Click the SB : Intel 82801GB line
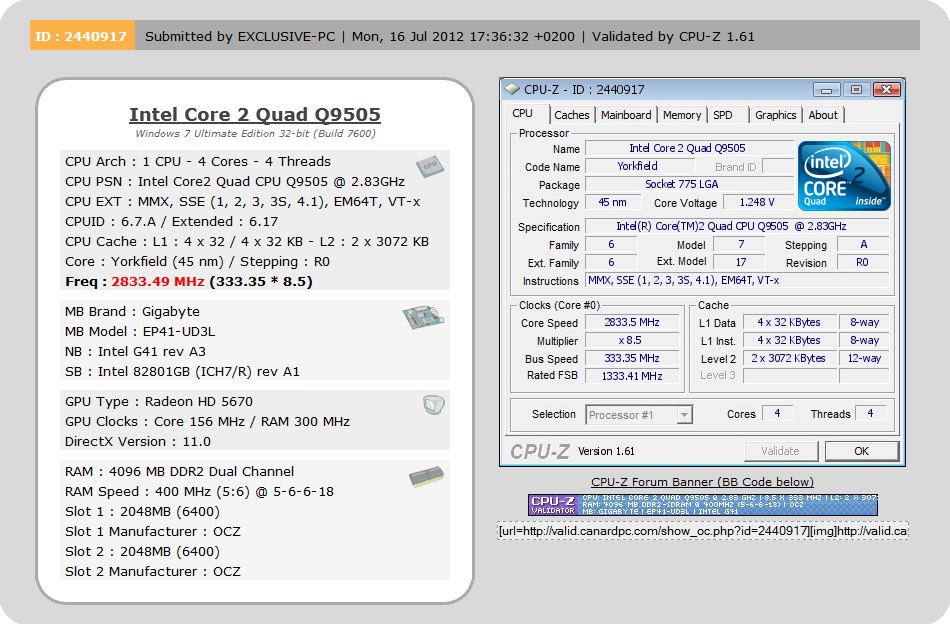 tap(182, 371)
